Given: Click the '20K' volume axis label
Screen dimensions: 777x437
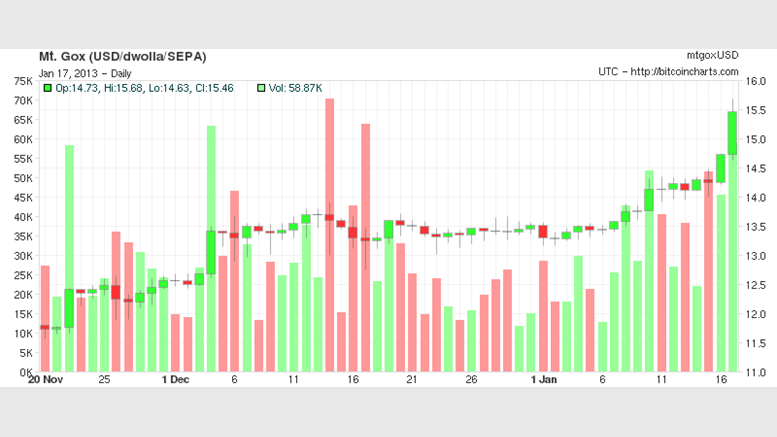Looking at the screenshot, I should tap(23, 295).
